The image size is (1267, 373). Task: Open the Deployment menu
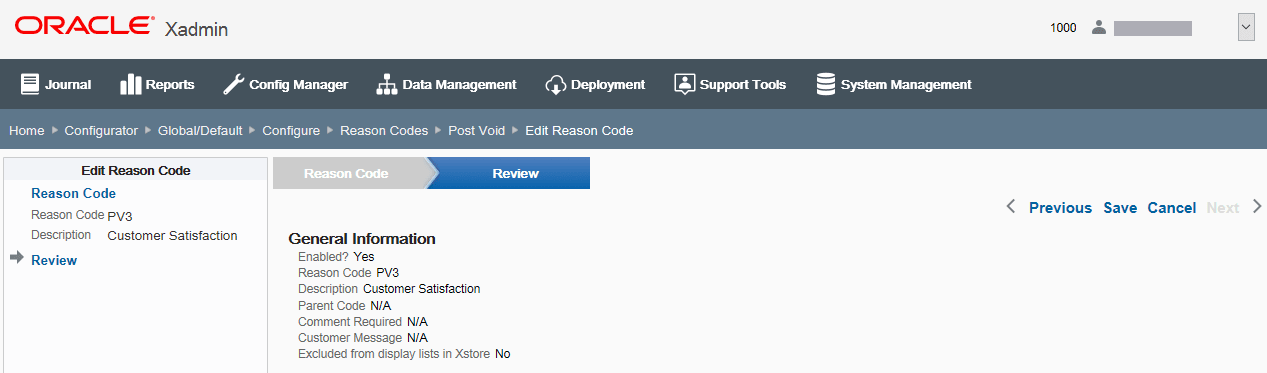click(x=595, y=84)
